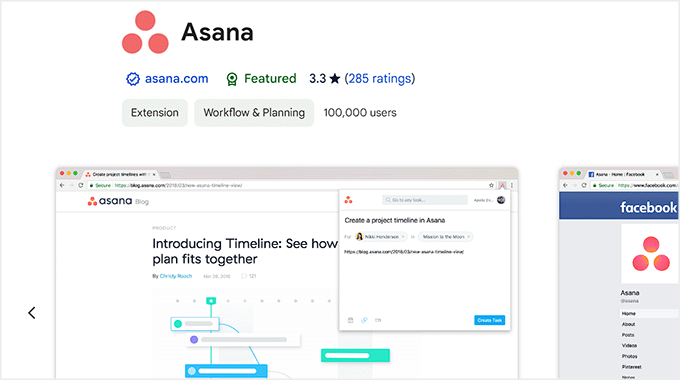680x380 pixels.
Task: Select the 'Asana - Home | Facebook' browser tab
Action: [624, 174]
